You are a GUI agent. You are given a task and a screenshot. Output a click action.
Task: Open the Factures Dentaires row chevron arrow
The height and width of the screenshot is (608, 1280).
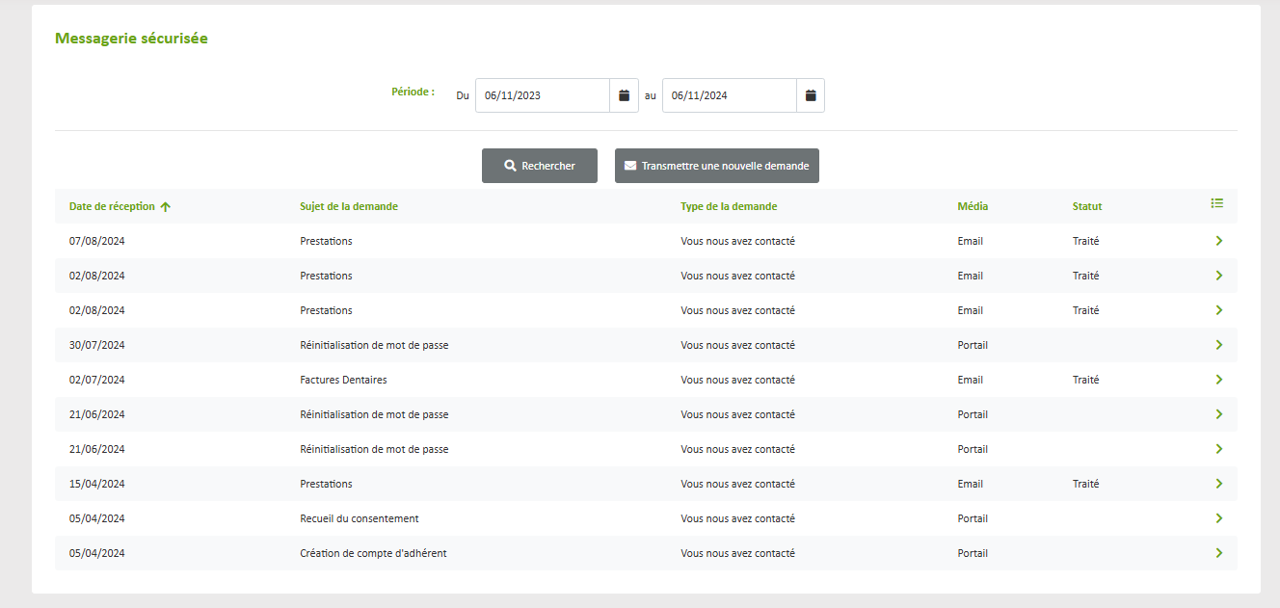tap(1219, 380)
